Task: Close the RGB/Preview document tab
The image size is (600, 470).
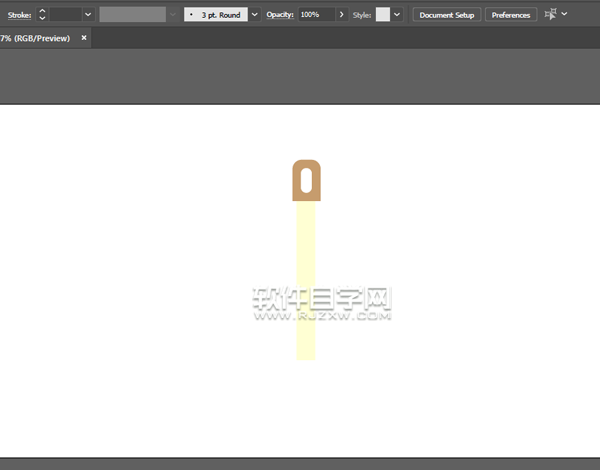Action: [84, 38]
